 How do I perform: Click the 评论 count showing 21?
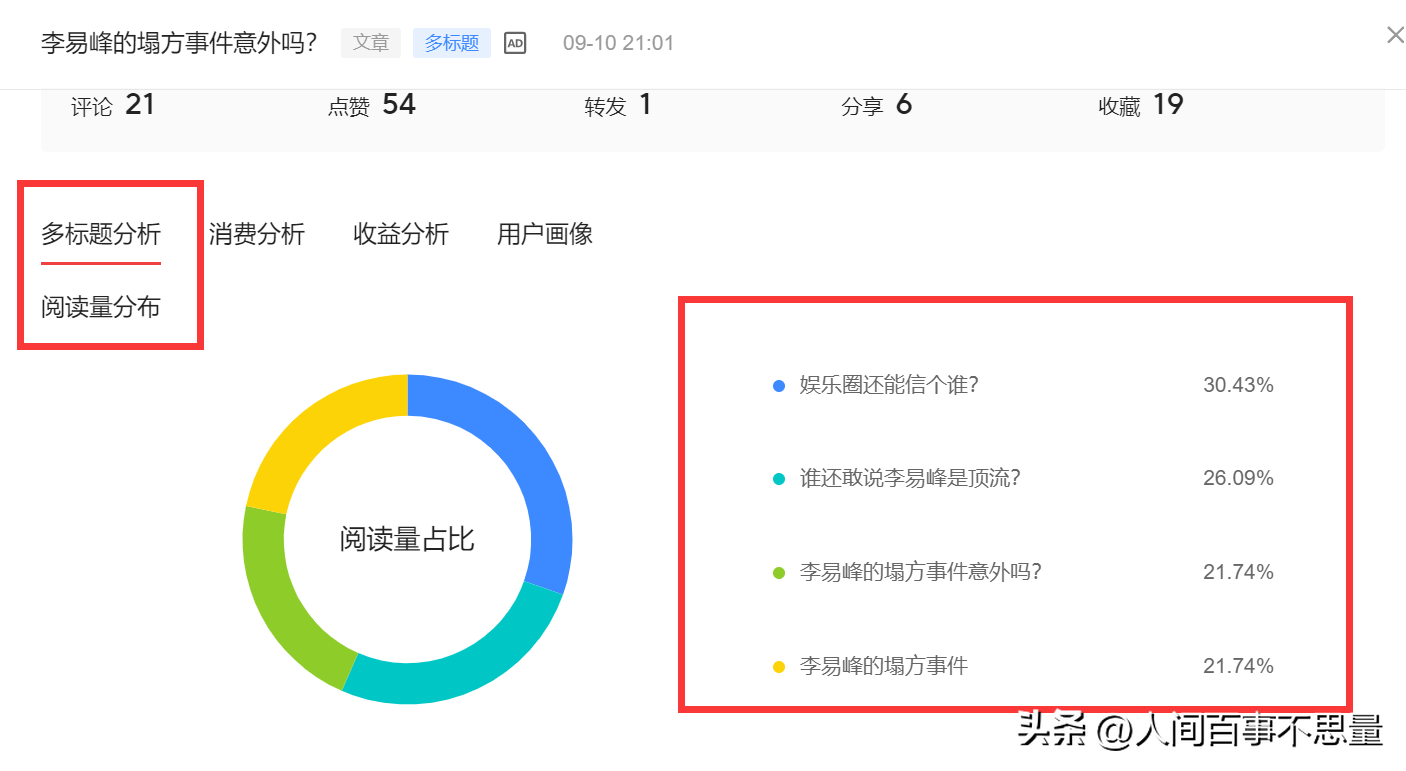click(x=113, y=105)
